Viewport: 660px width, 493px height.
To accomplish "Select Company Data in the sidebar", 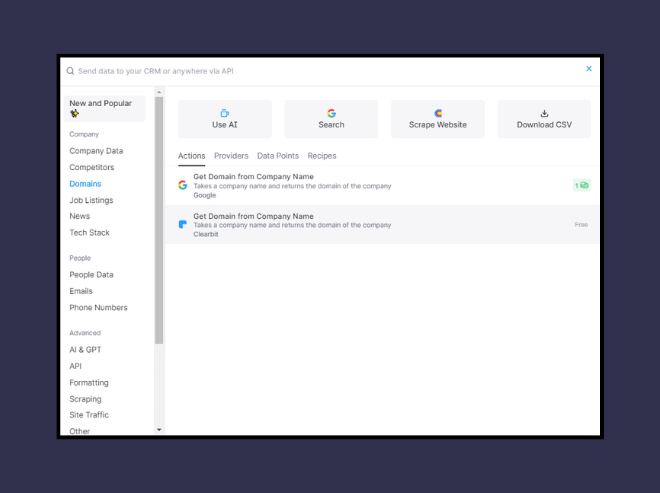I will [96, 151].
